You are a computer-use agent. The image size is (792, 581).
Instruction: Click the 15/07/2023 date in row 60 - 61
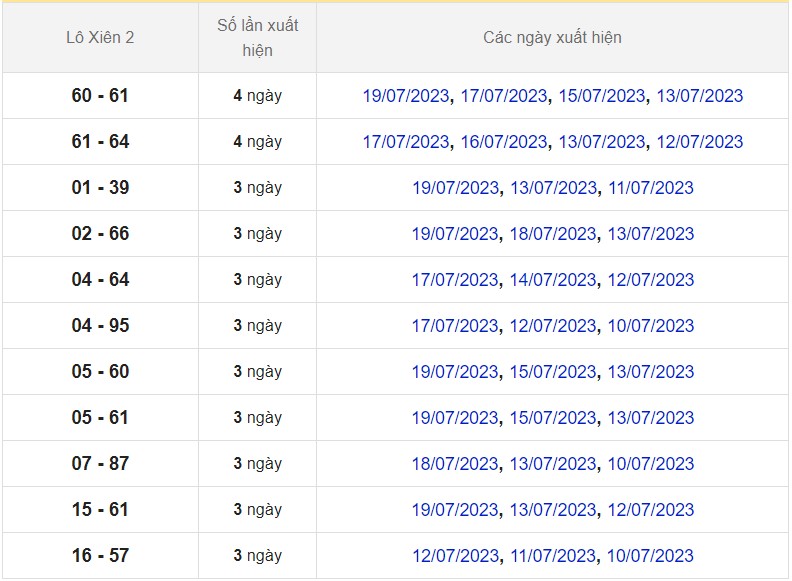tap(602, 96)
